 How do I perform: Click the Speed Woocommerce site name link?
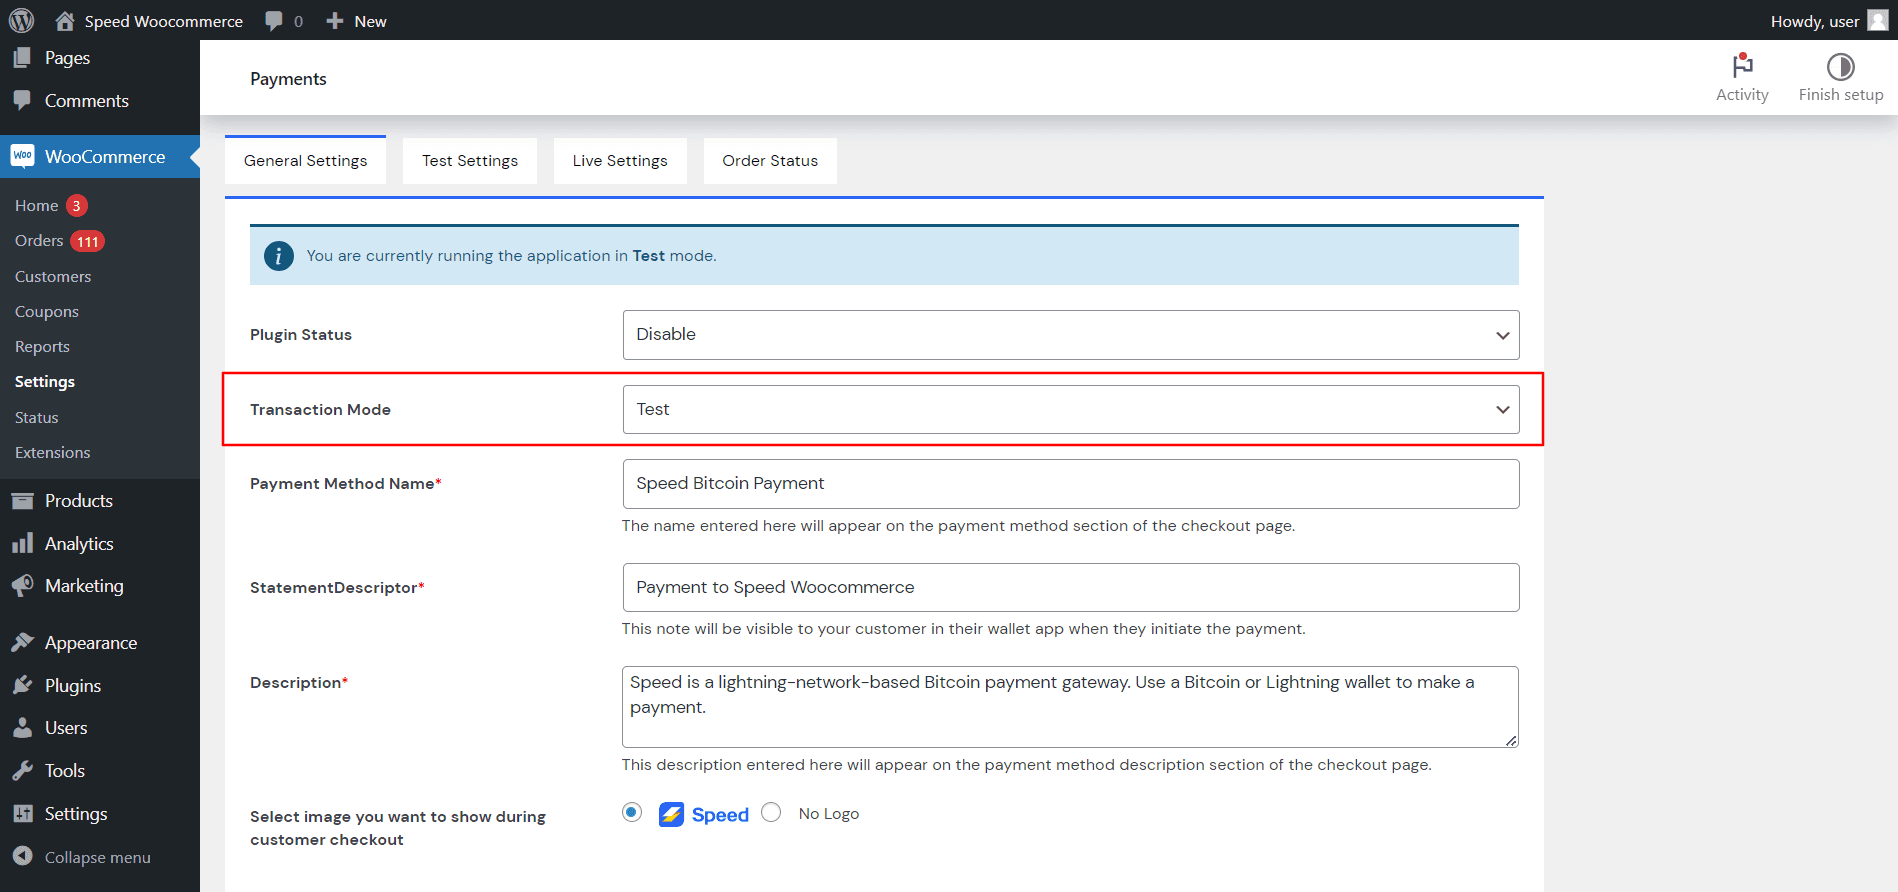[x=164, y=21]
